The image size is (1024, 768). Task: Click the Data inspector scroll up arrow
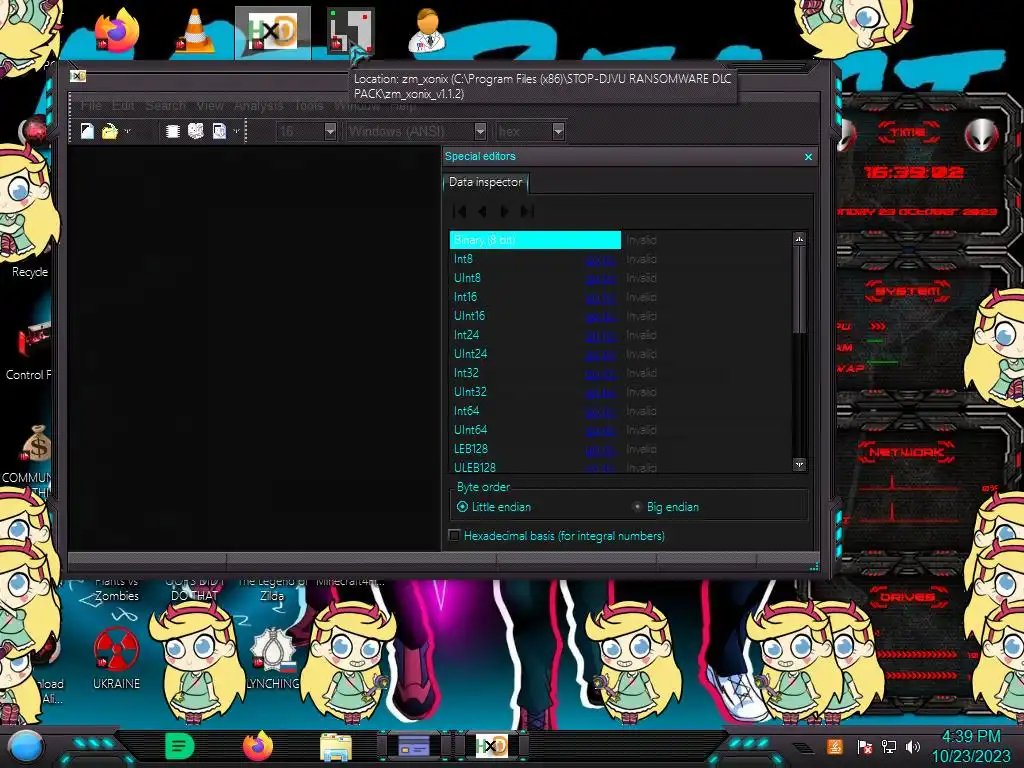coord(799,239)
